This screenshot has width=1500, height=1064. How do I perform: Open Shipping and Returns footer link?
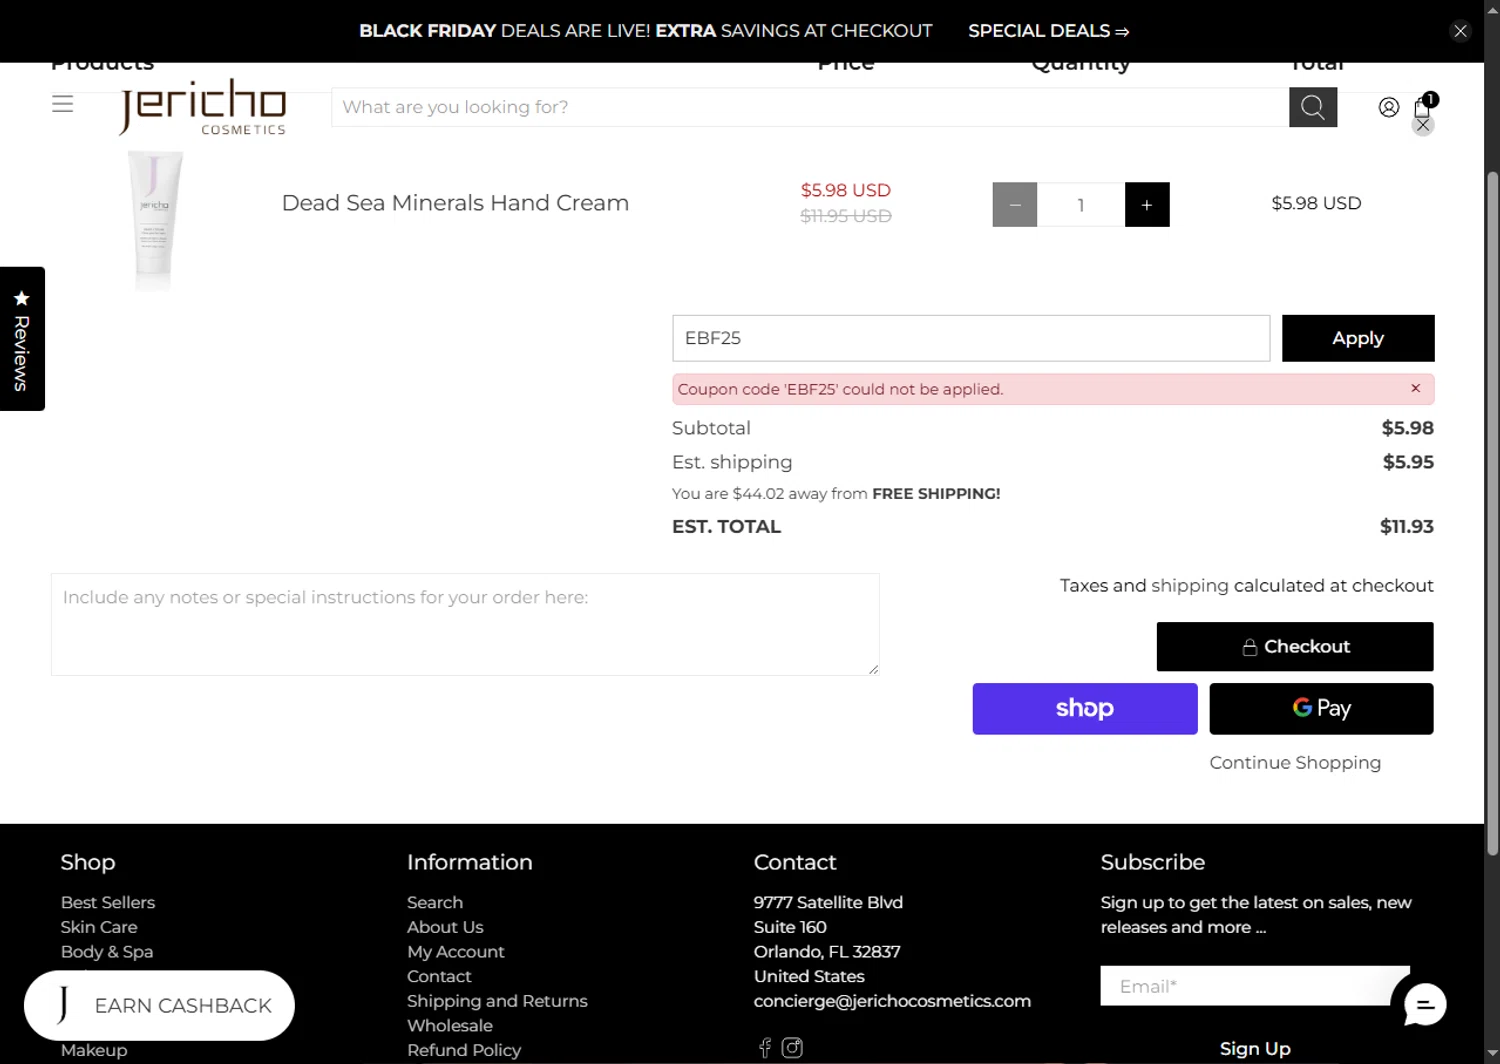pos(497,1001)
